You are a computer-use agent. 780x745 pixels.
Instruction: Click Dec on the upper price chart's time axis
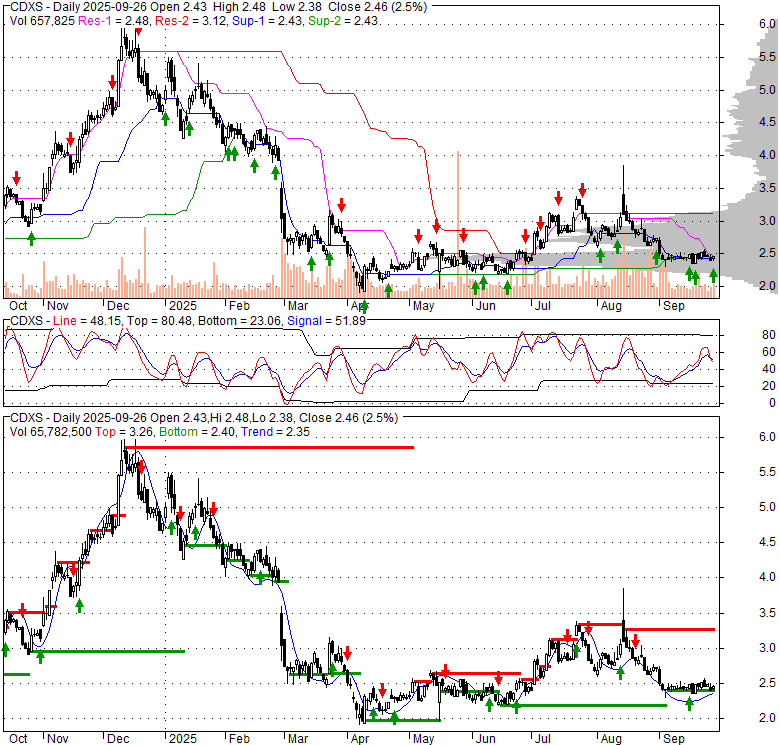tap(118, 306)
